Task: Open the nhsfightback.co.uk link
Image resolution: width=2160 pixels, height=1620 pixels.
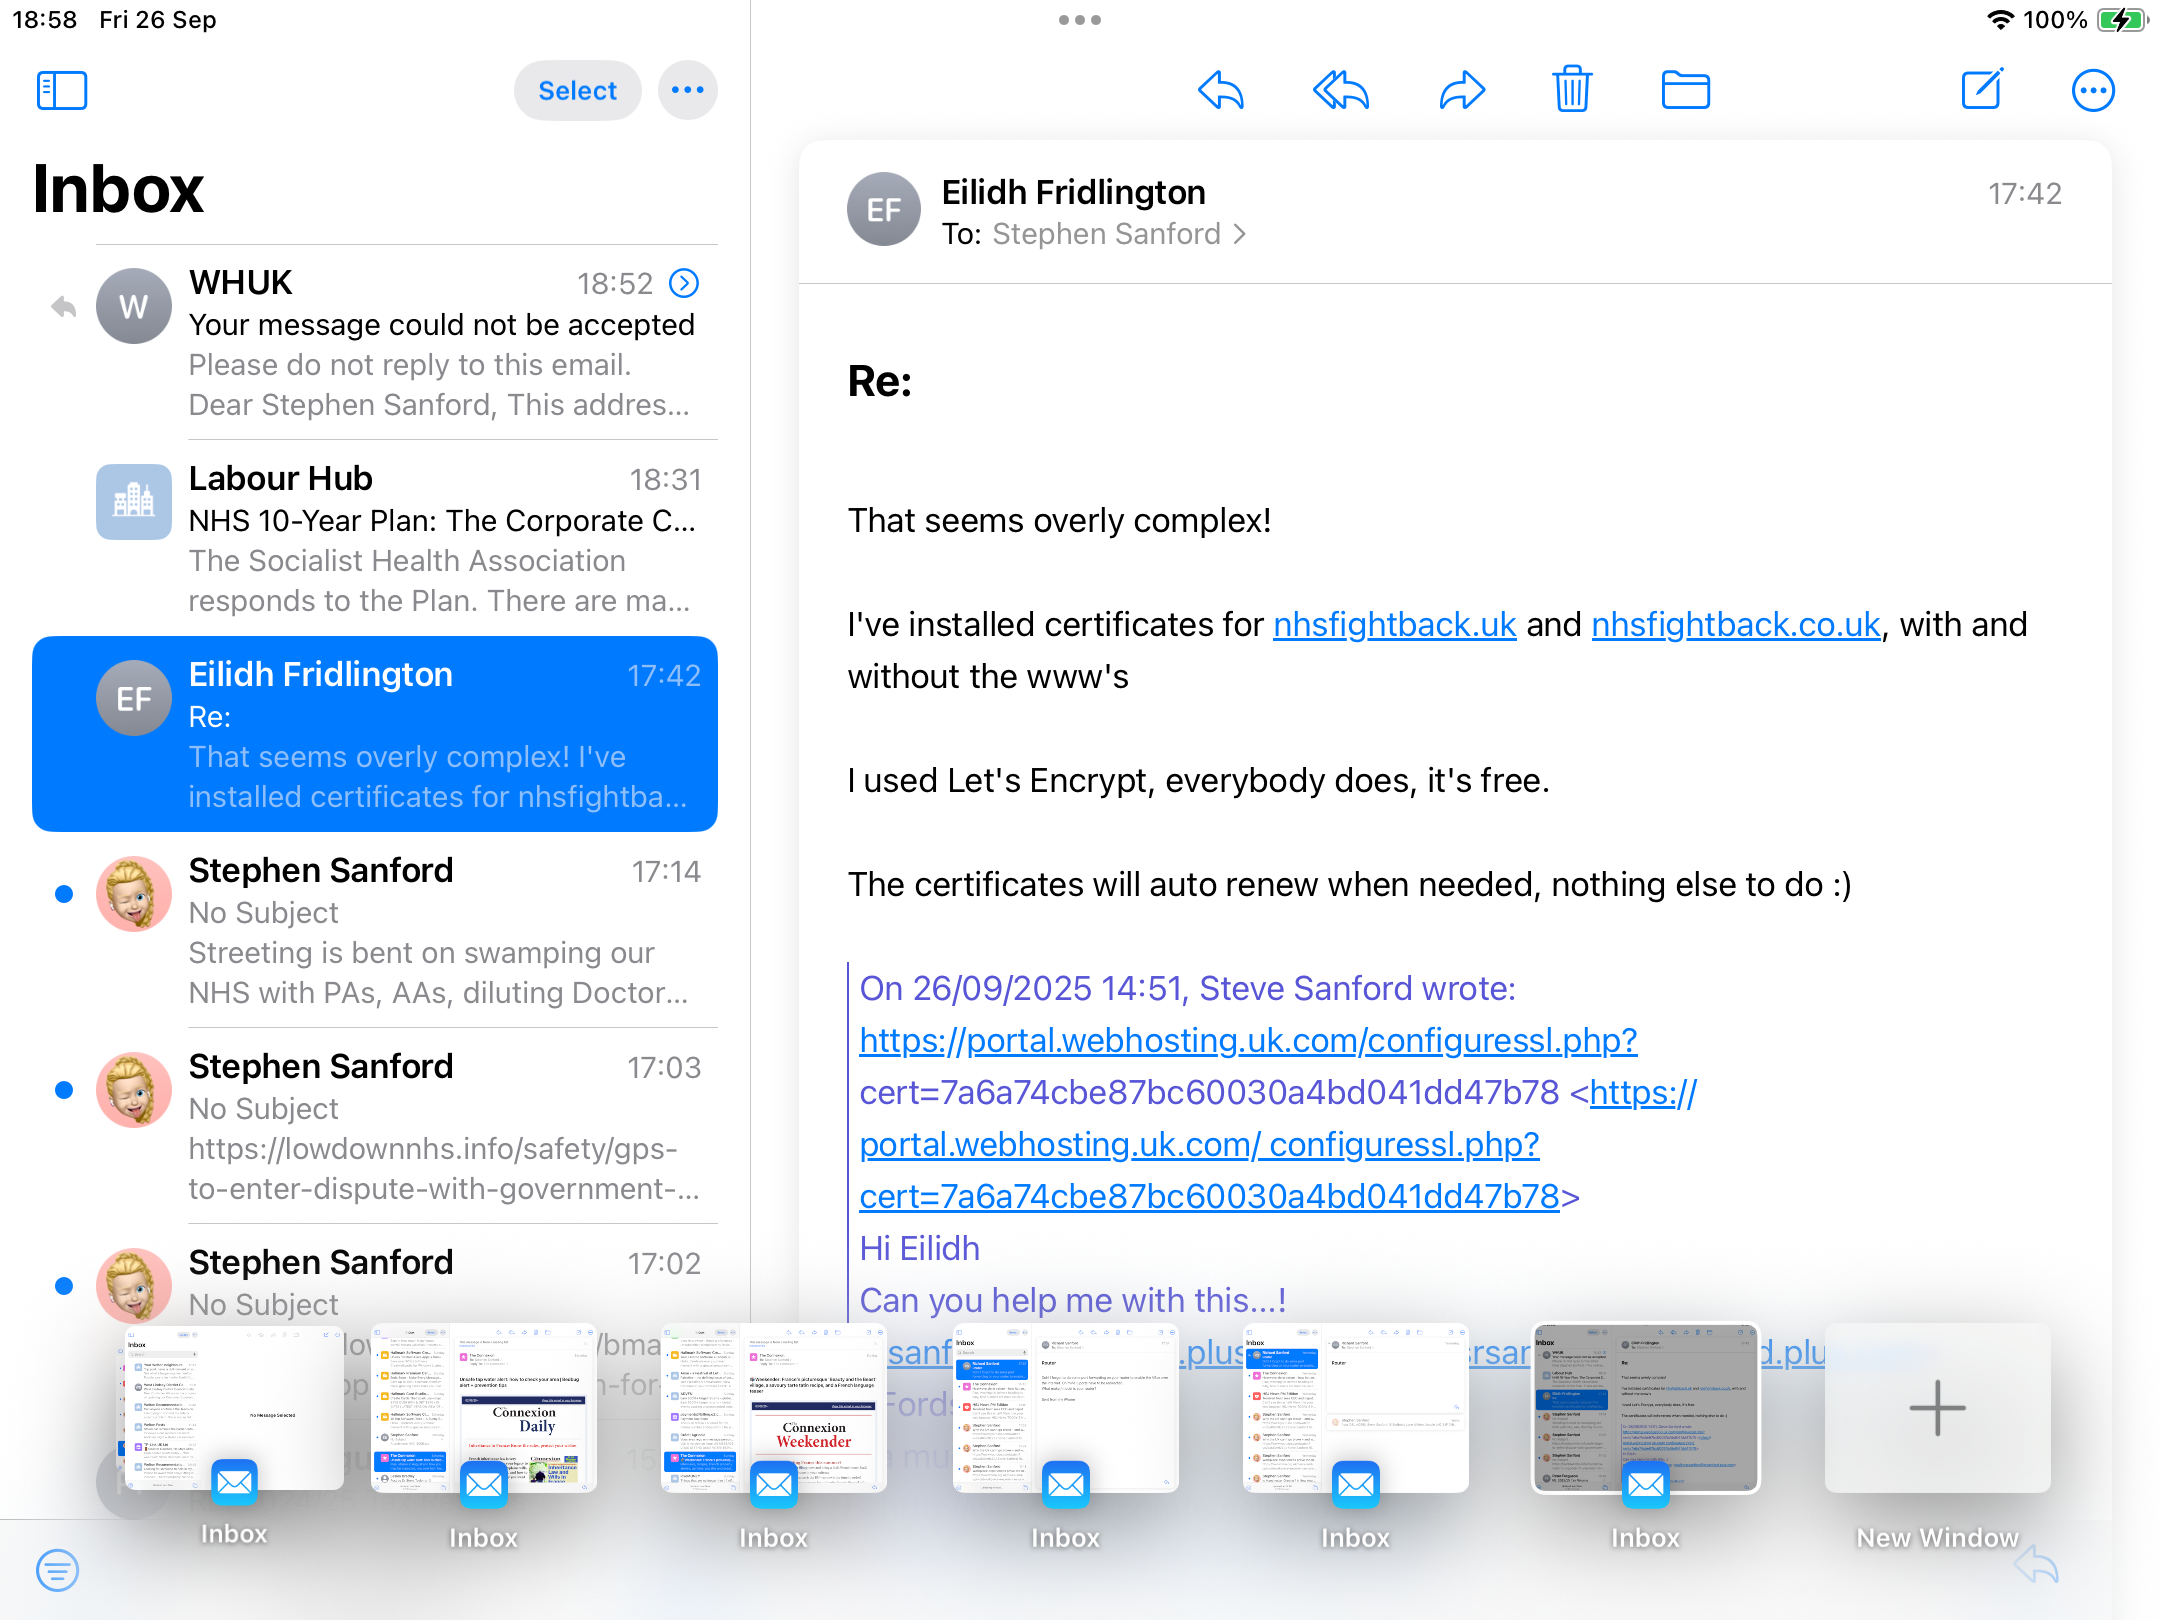Action: point(1735,625)
